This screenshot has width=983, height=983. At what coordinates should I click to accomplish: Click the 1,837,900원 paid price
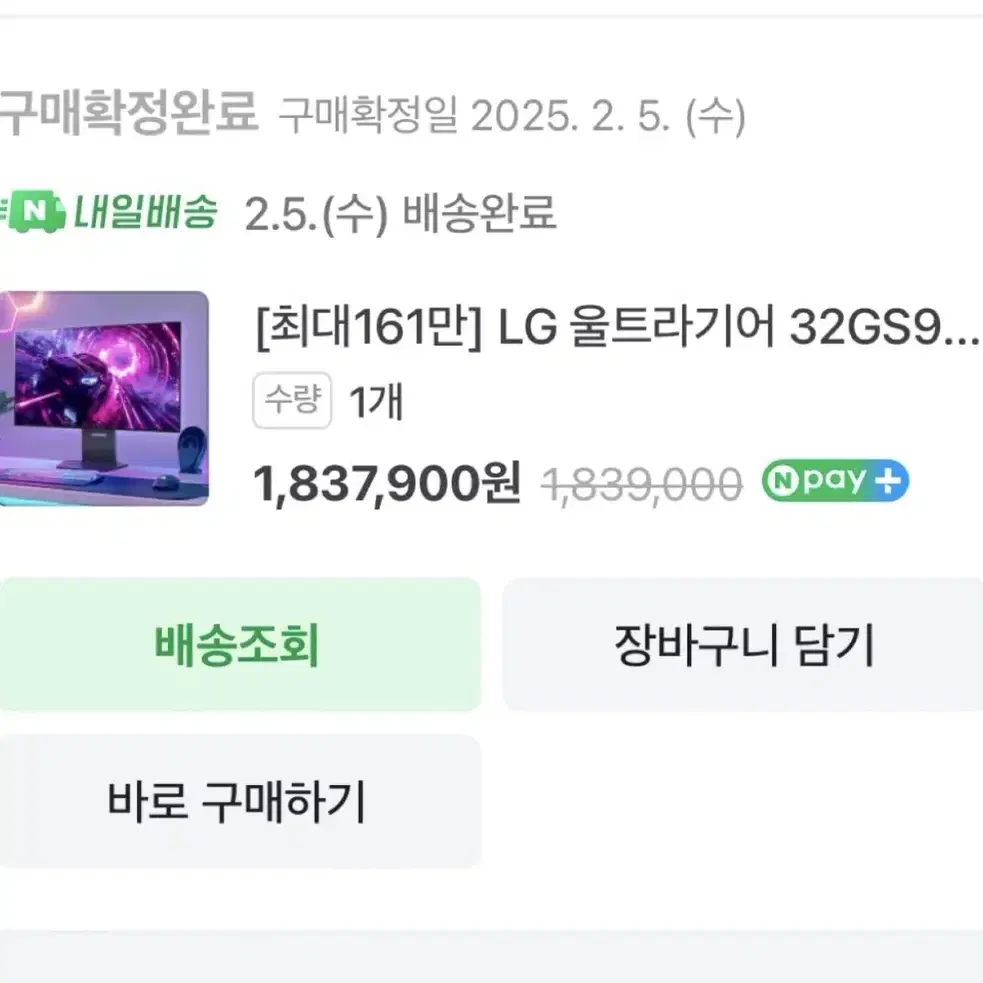388,485
